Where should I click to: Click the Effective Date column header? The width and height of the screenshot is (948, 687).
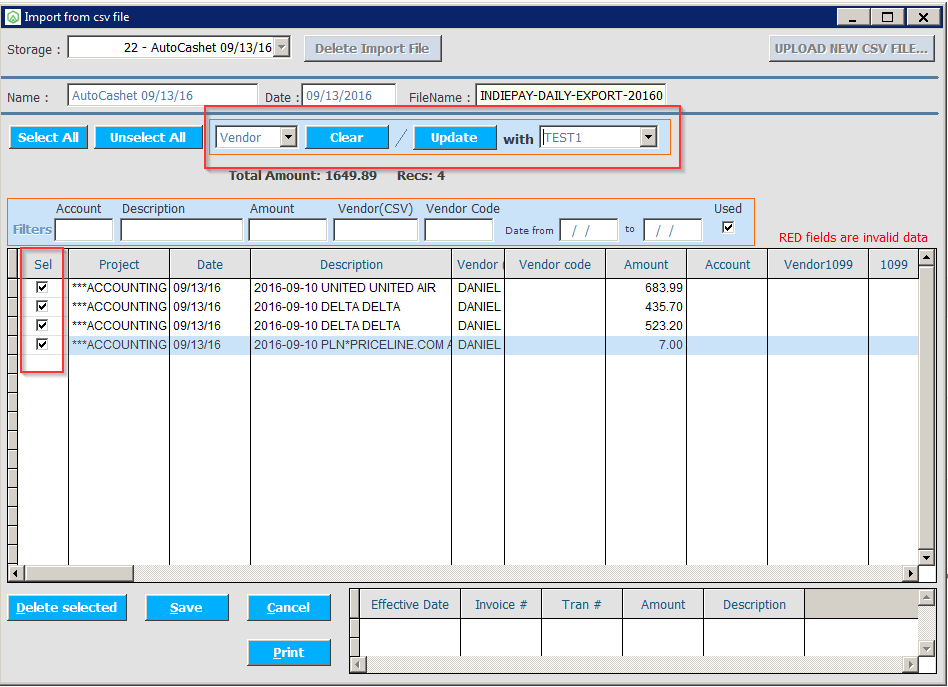pos(410,605)
